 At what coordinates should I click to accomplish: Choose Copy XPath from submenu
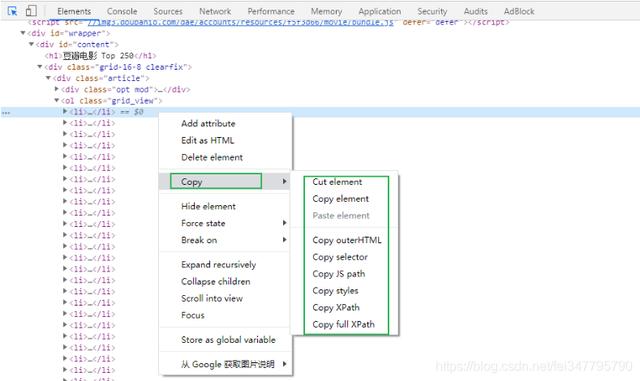336,307
